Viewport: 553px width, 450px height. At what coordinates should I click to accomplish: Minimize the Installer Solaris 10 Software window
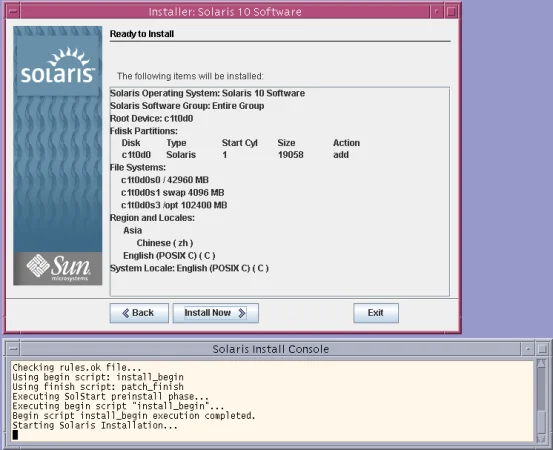click(437, 12)
